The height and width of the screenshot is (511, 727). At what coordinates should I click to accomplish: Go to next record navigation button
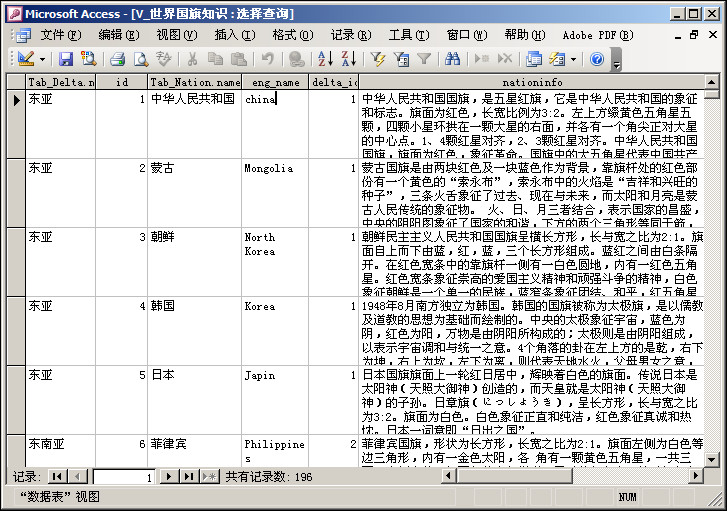point(169,476)
